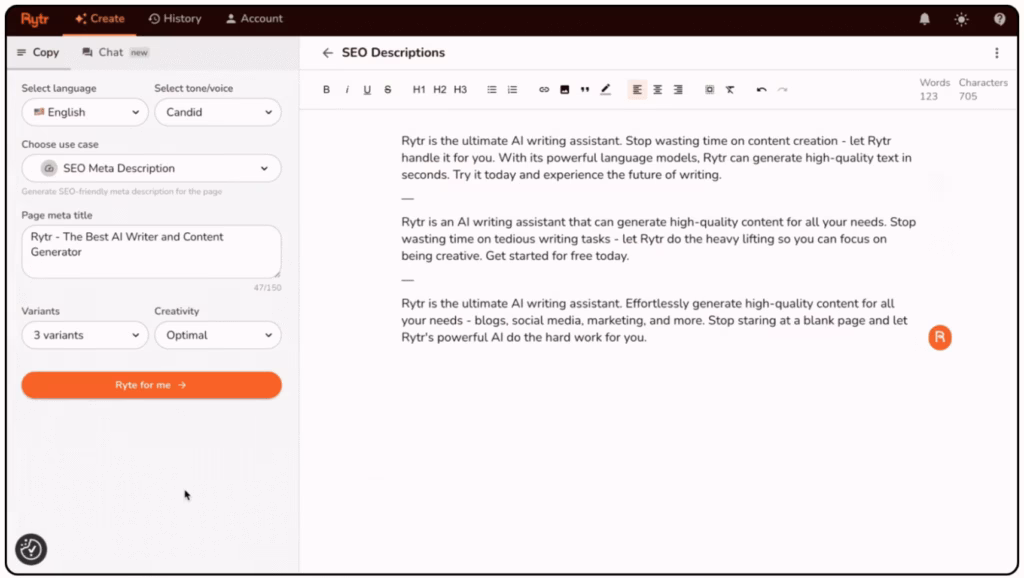1024x578 pixels.
Task: Toggle bold formatting in editor toolbar
Action: point(326,90)
